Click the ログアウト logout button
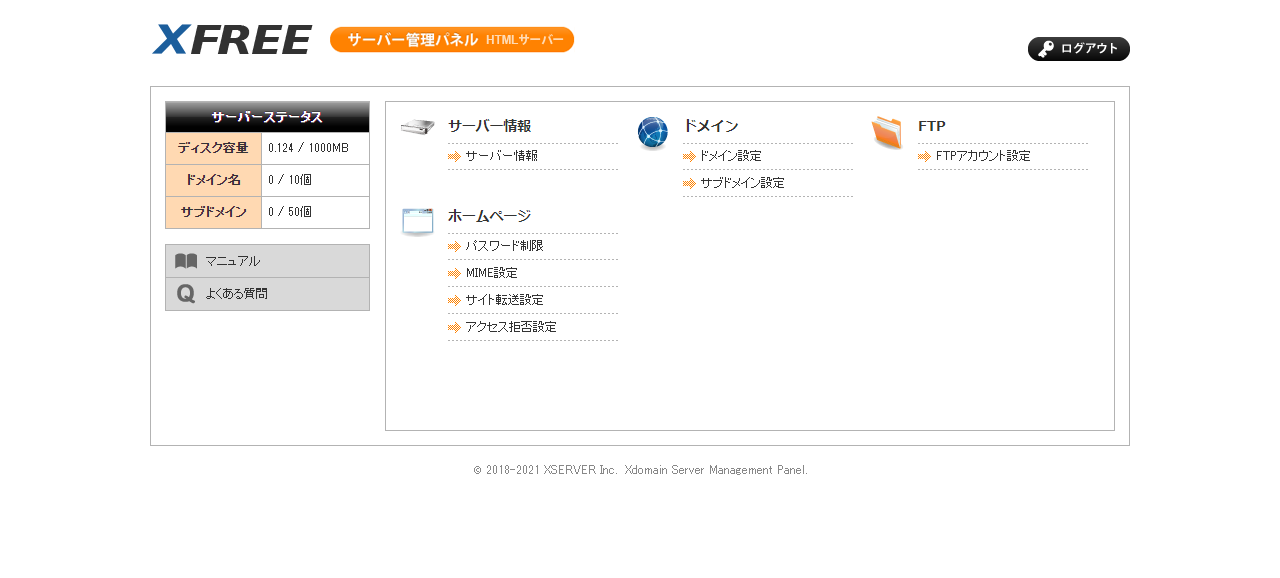This screenshot has width=1280, height=578. coord(1078,49)
